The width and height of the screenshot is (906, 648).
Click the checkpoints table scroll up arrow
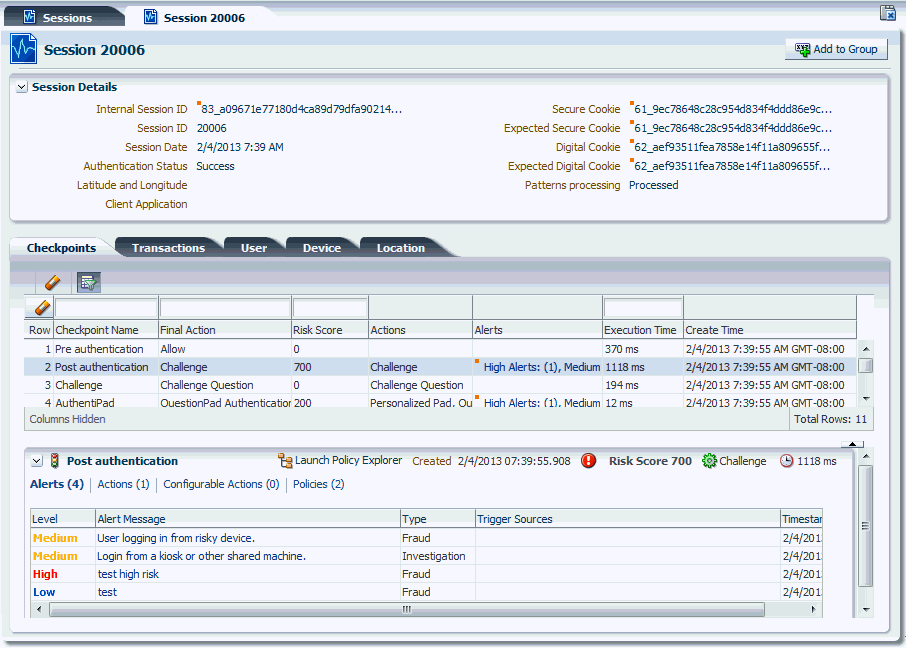click(866, 349)
